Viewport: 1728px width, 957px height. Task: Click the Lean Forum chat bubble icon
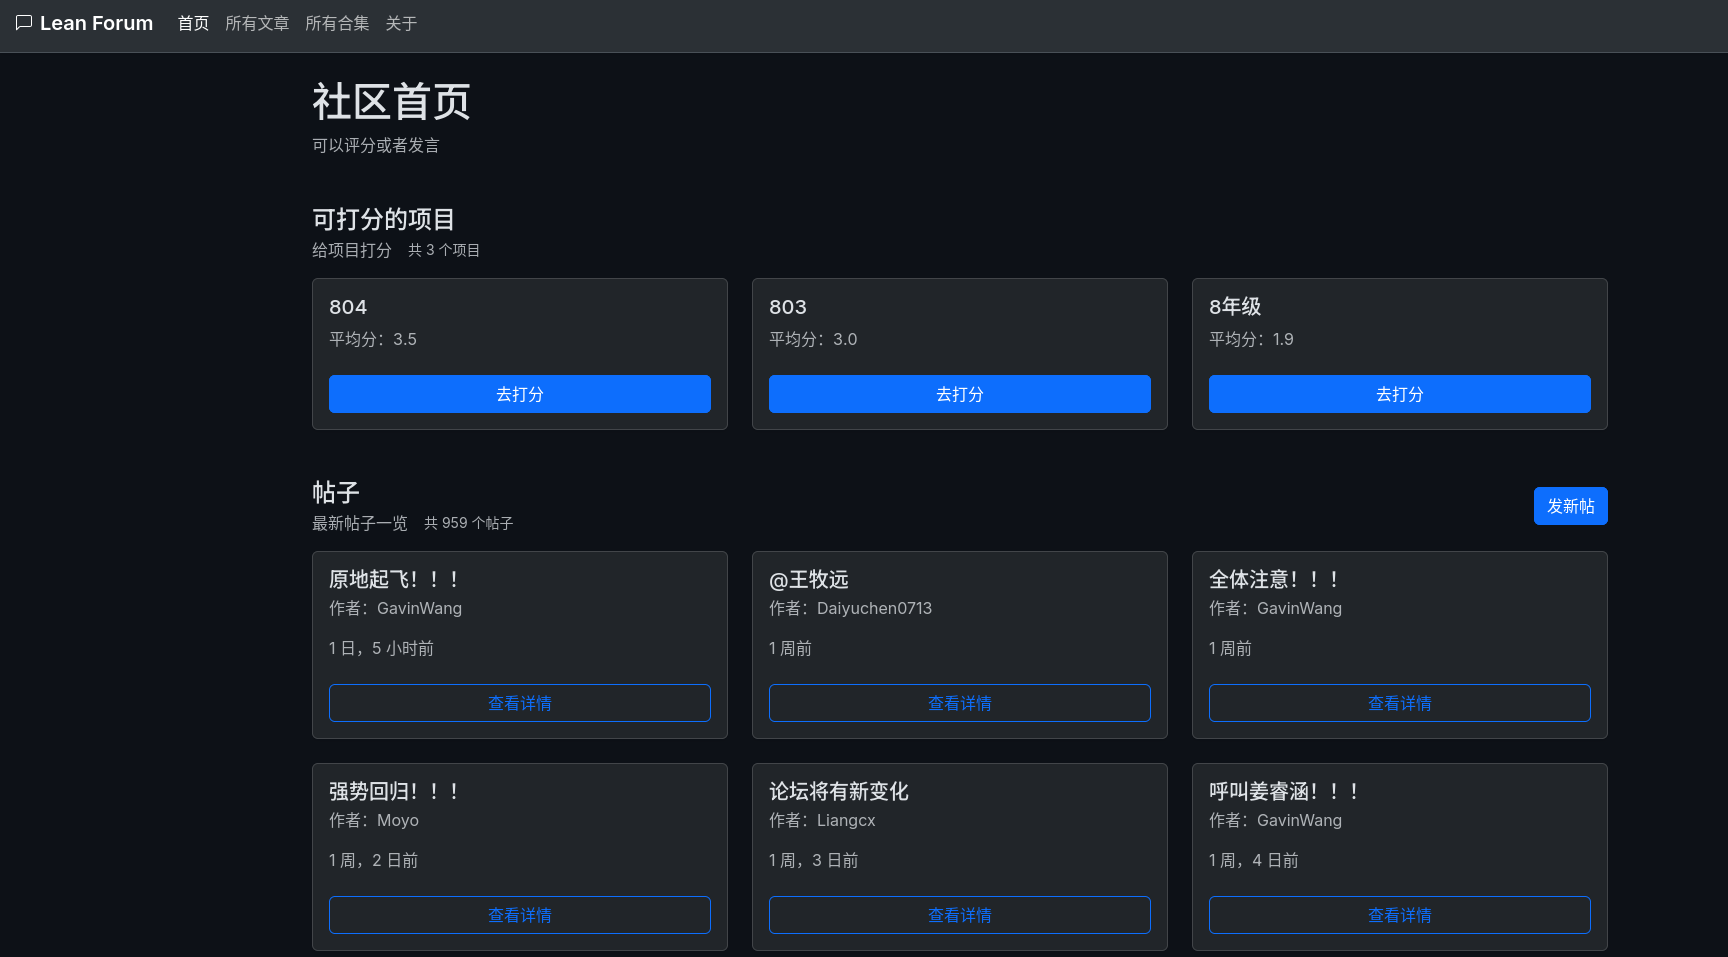click(x=24, y=23)
